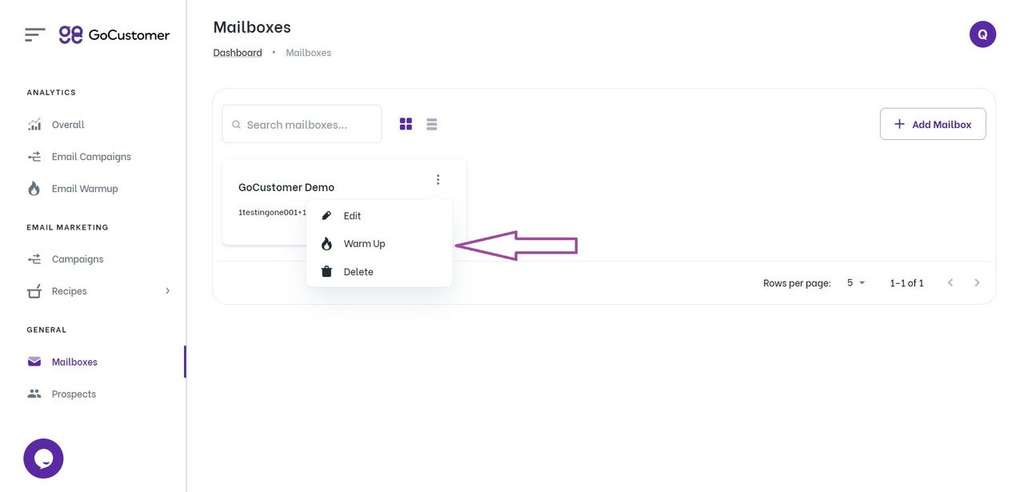The height and width of the screenshot is (492, 1024).
Task: Collapse the sidebar with the hamburger icon
Action: [x=35, y=35]
